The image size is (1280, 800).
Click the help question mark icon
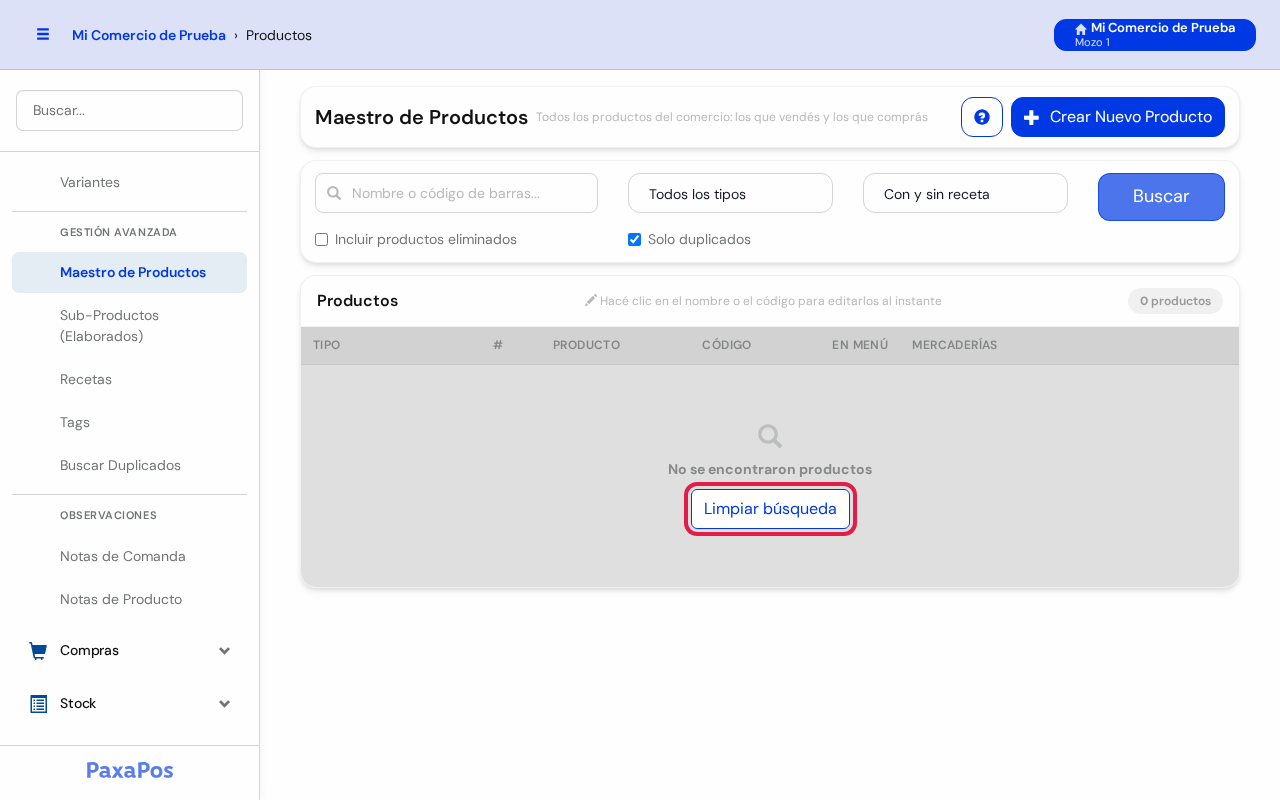(x=982, y=117)
